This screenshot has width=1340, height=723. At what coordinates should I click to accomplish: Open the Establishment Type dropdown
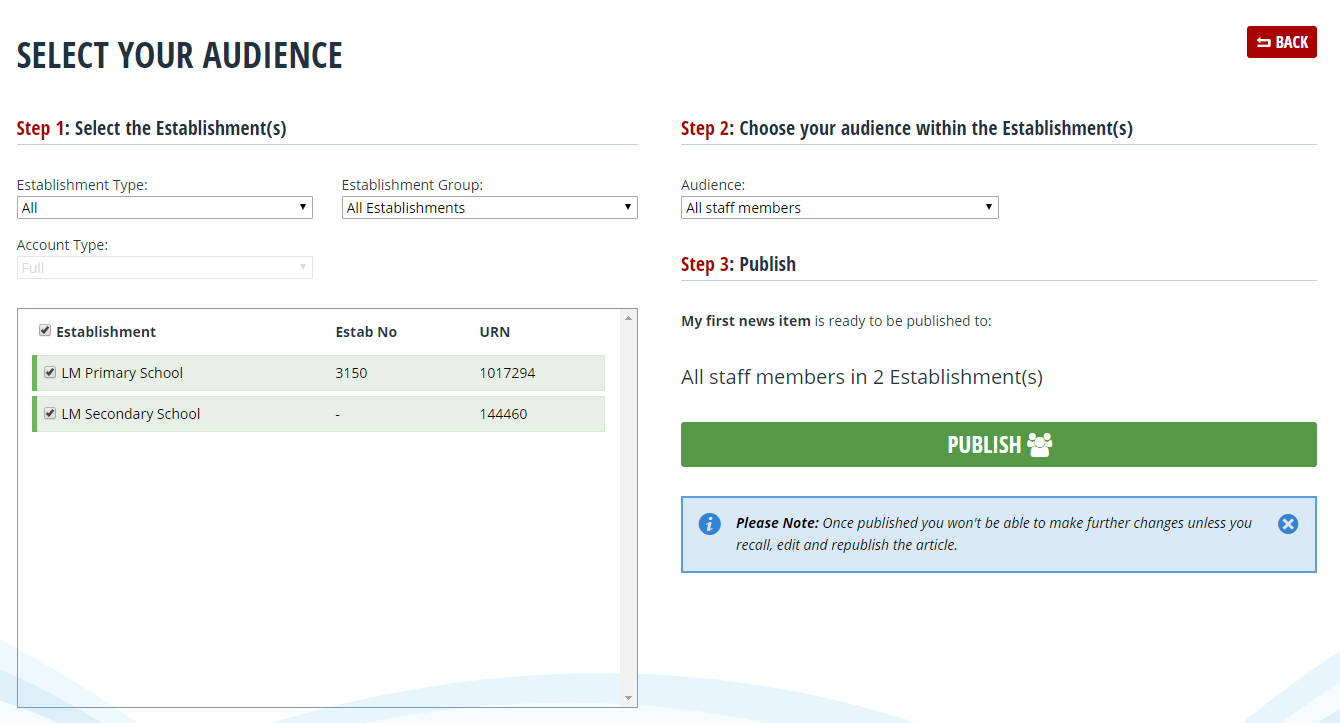[165, 207]
